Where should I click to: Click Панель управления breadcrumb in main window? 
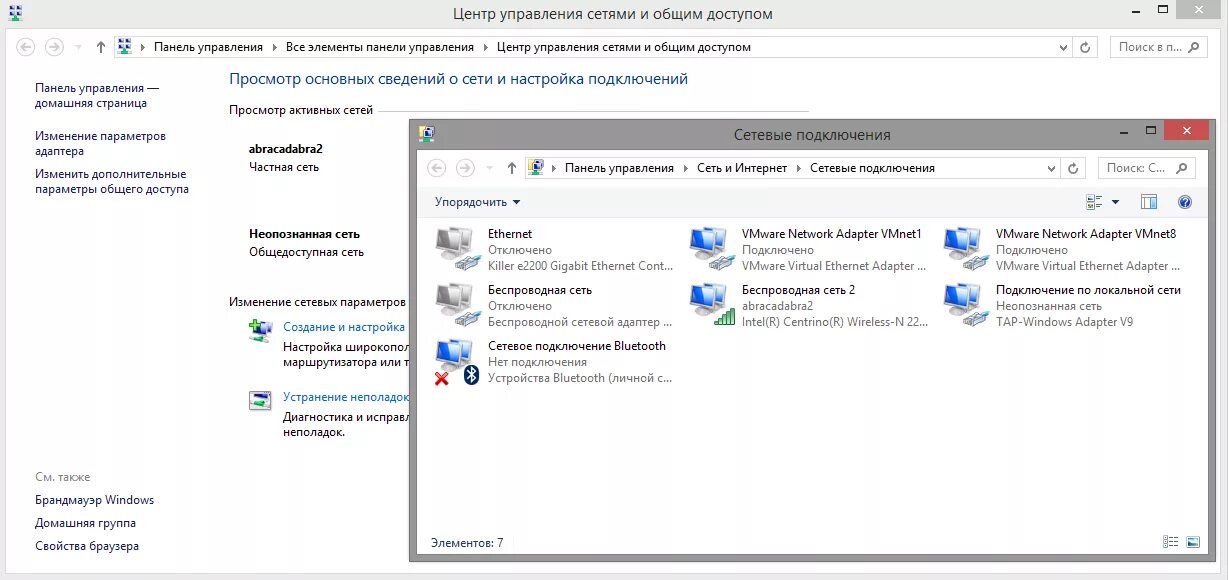[208, 47]
